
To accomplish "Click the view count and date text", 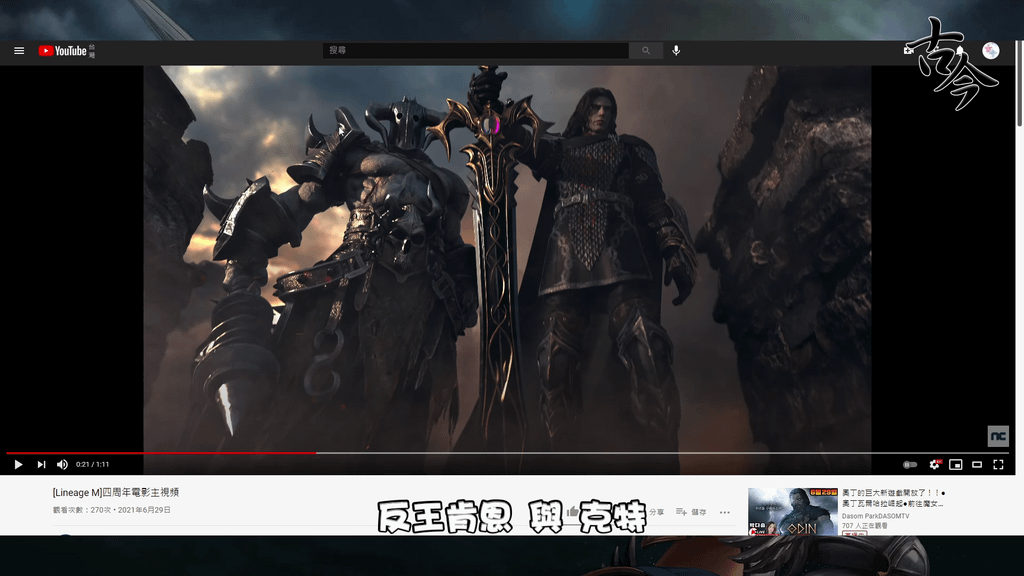I will point(112,510).
